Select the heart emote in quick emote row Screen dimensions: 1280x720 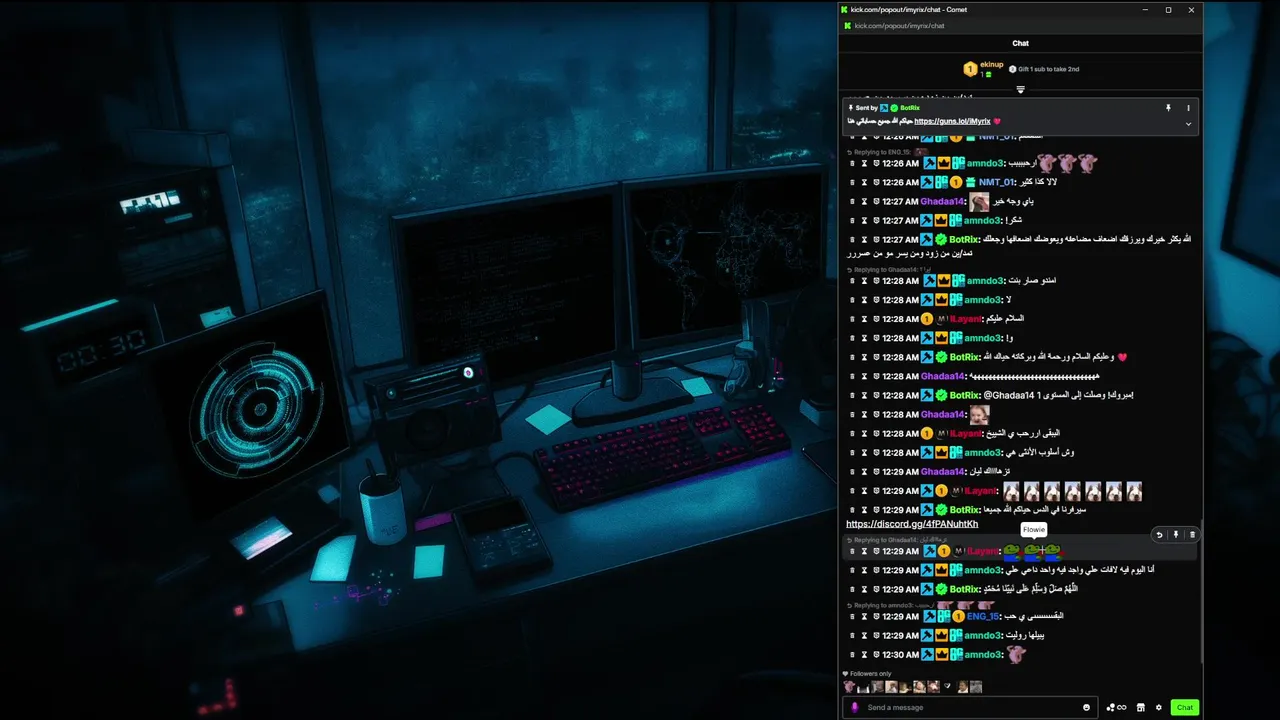pos(947,687)
